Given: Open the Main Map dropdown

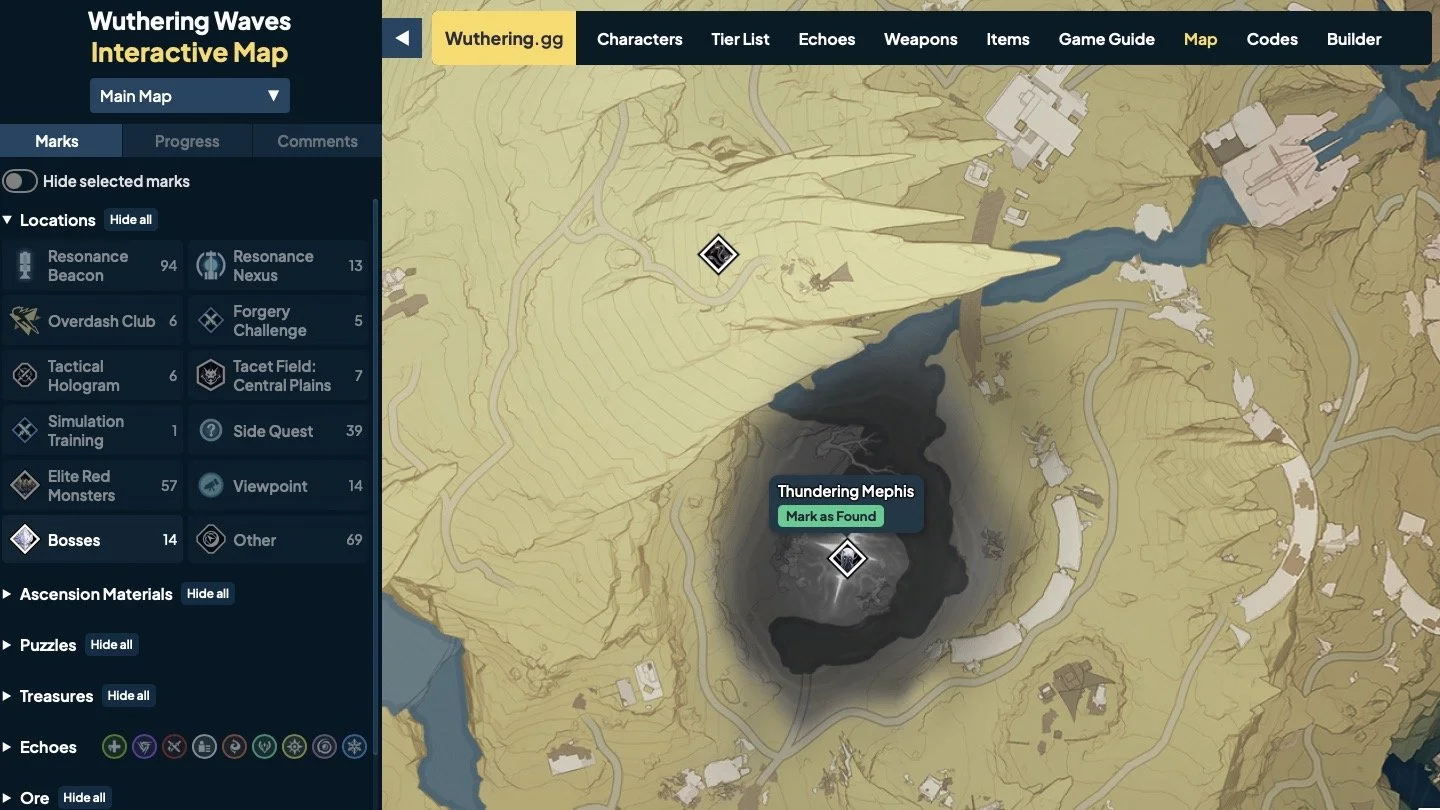Looking at the screenshot, I should pos(190,96).
